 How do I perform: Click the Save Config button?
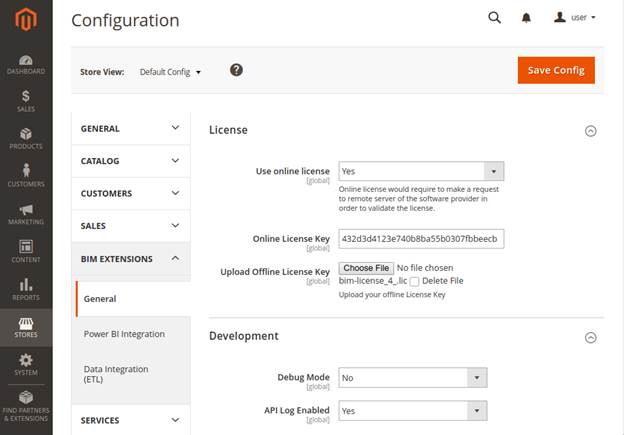click(x=556, y=70)
